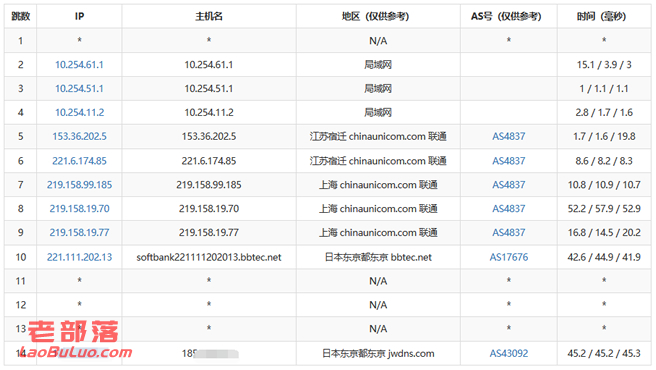Click the 主机名 column header
Screen dimensions: 656x370
(209, 16)
